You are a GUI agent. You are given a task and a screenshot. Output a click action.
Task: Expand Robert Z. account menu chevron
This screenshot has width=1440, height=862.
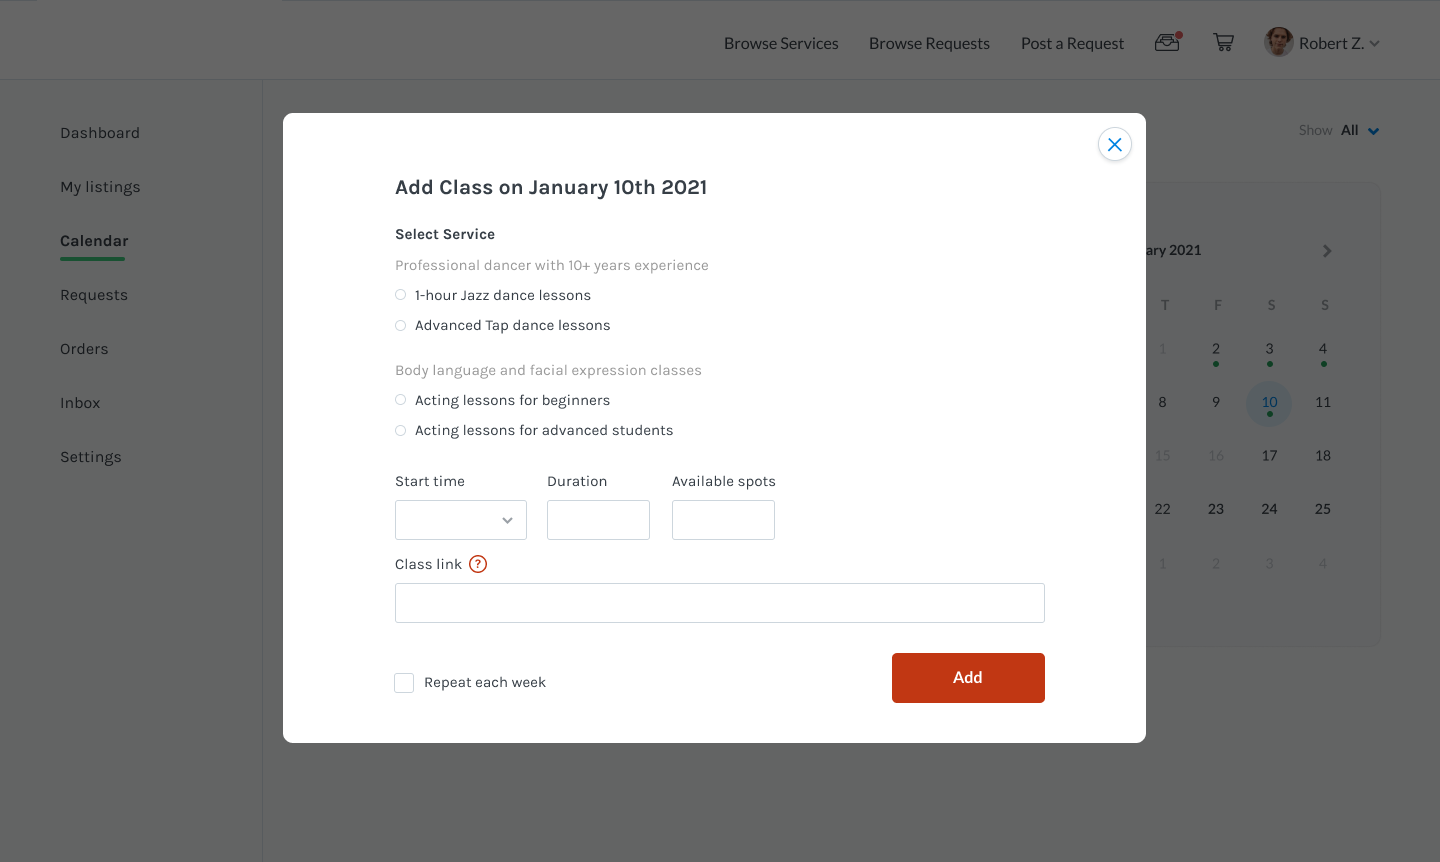tap(1374, 44)
